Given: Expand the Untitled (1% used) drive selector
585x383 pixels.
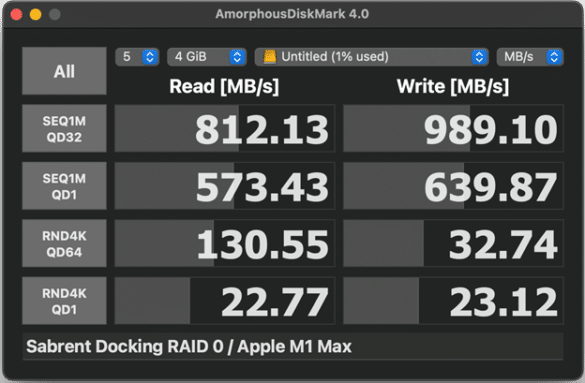Looking at the screenshot, I should click(372, 57).
